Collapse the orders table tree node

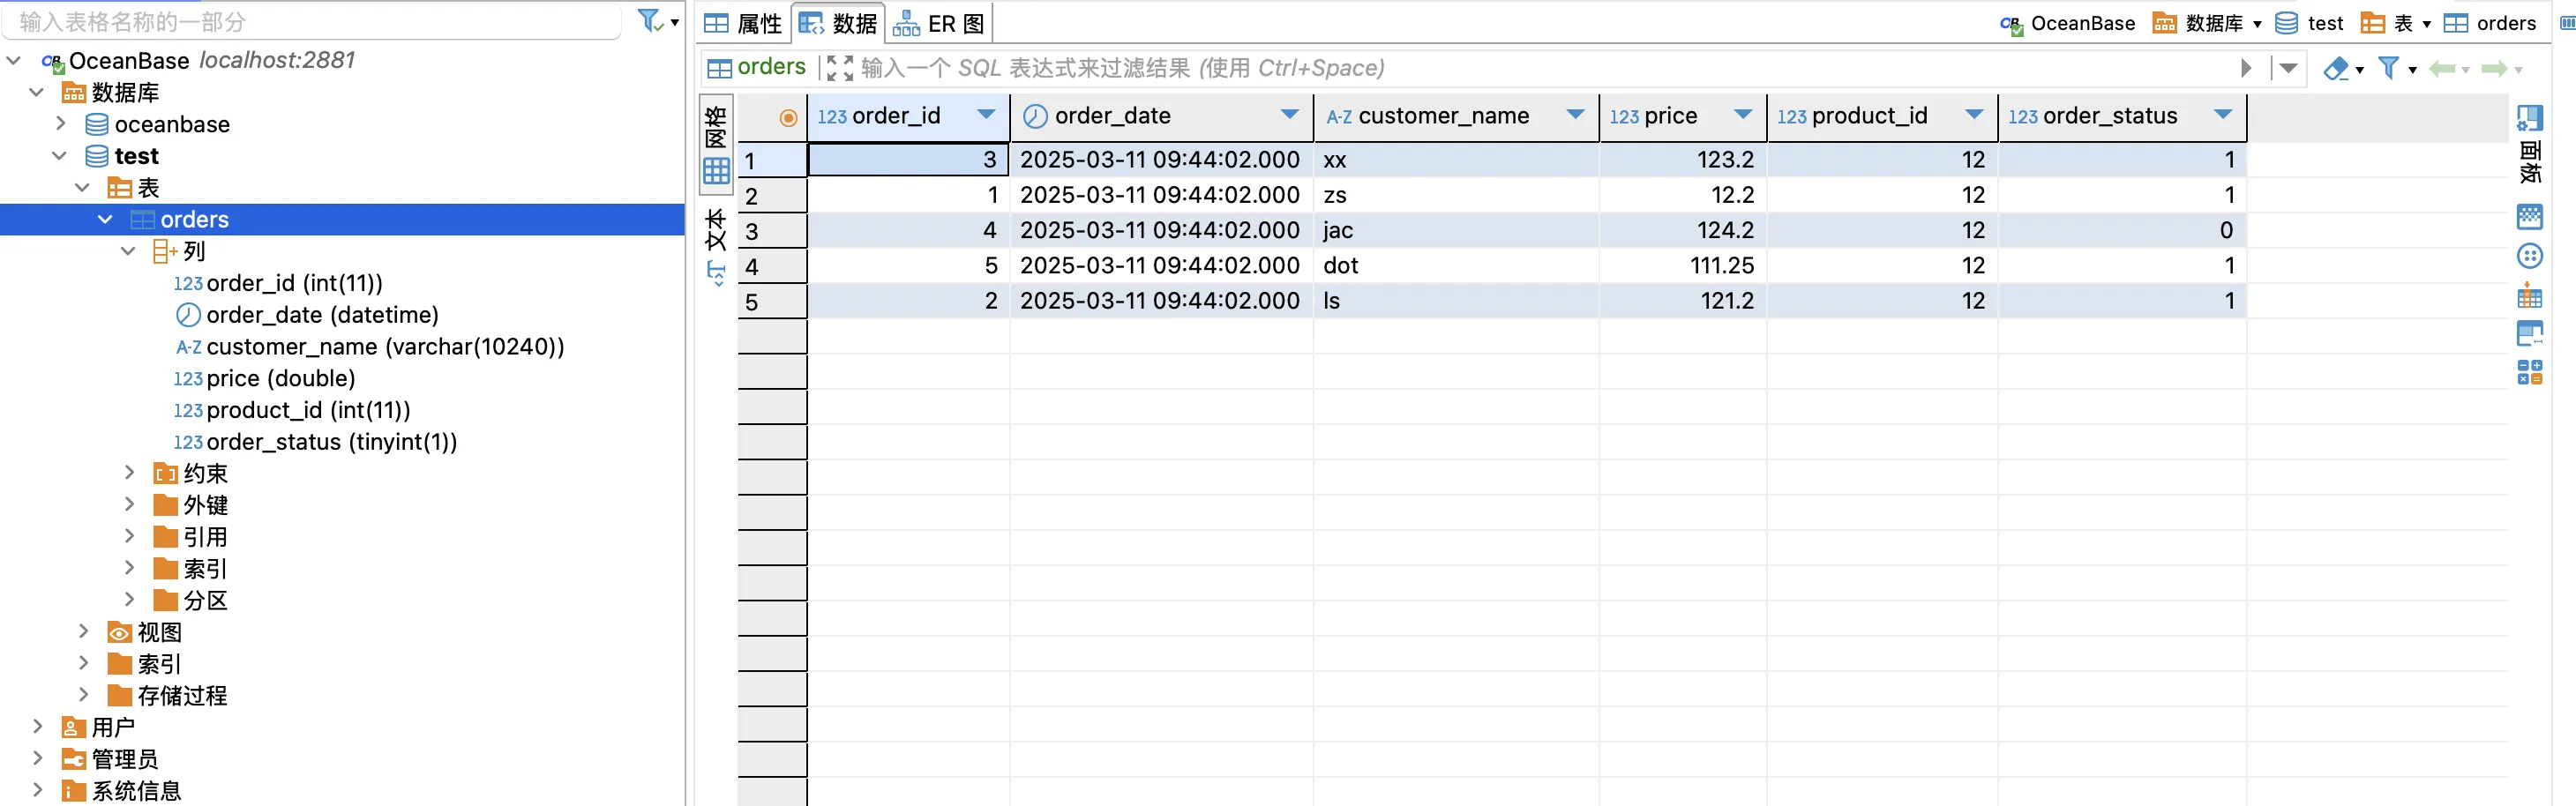105,219
